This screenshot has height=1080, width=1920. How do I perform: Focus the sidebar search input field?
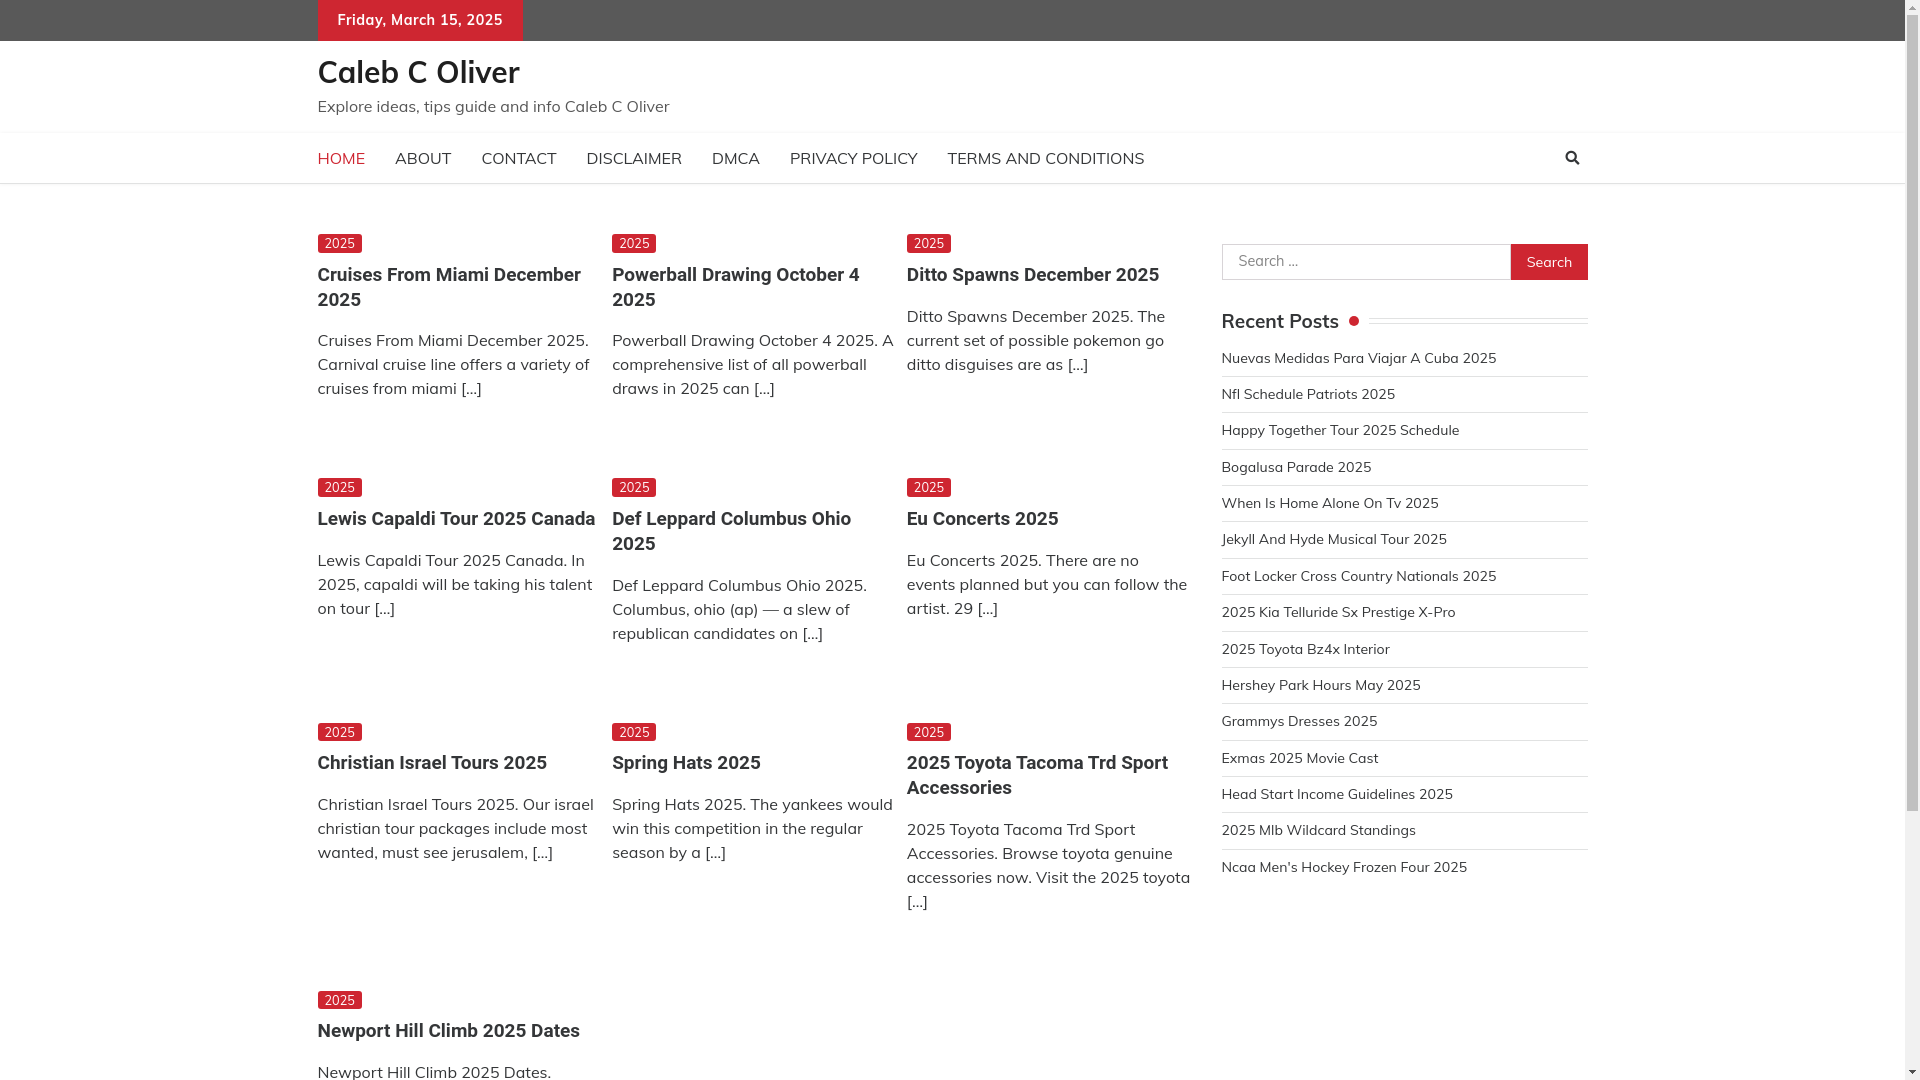pyautogui.click(x=1366, y=262)
